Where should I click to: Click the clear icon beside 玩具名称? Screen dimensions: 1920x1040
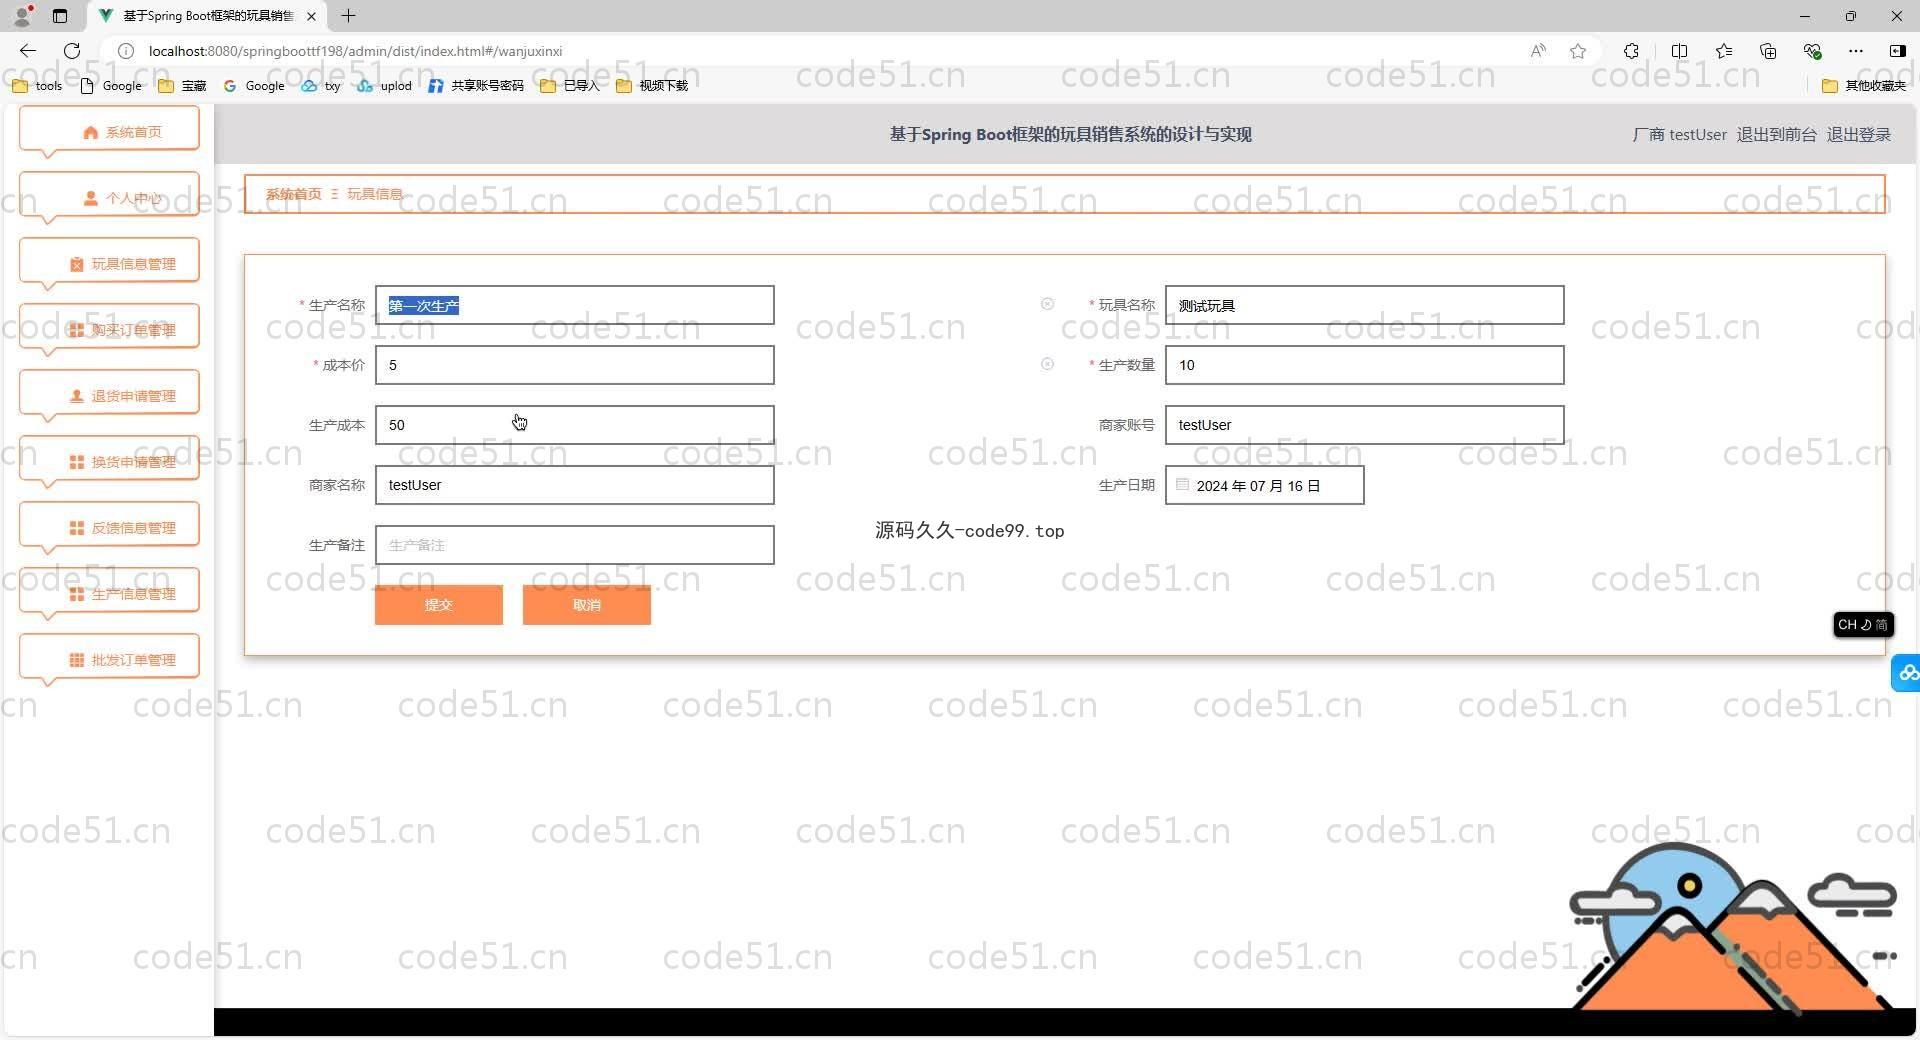[x=1047, y=304]
